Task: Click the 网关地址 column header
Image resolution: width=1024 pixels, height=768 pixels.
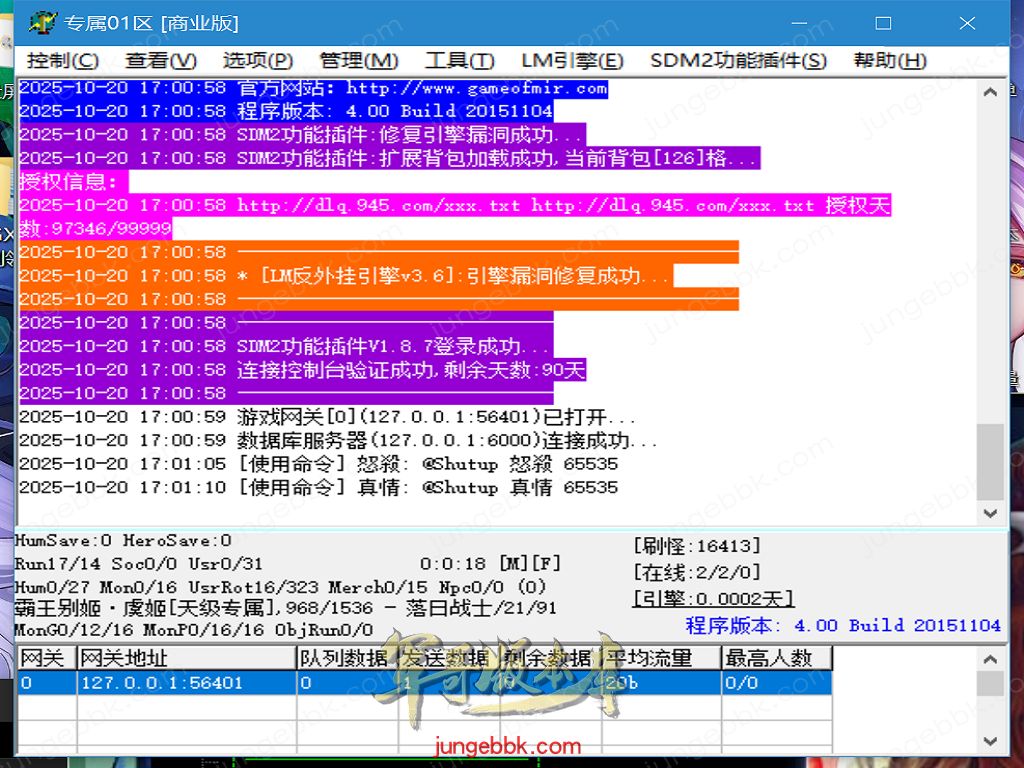Action: click(x=185, y=658)
